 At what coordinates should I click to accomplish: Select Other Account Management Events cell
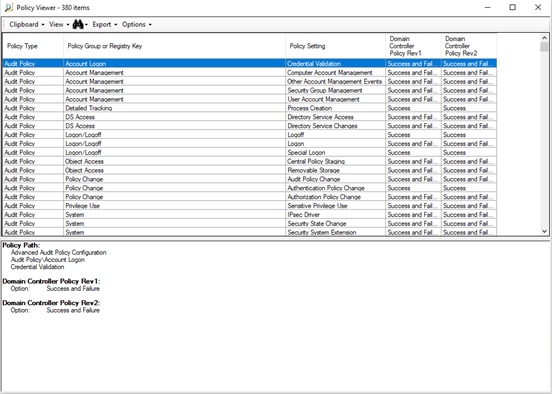[335, 81]
